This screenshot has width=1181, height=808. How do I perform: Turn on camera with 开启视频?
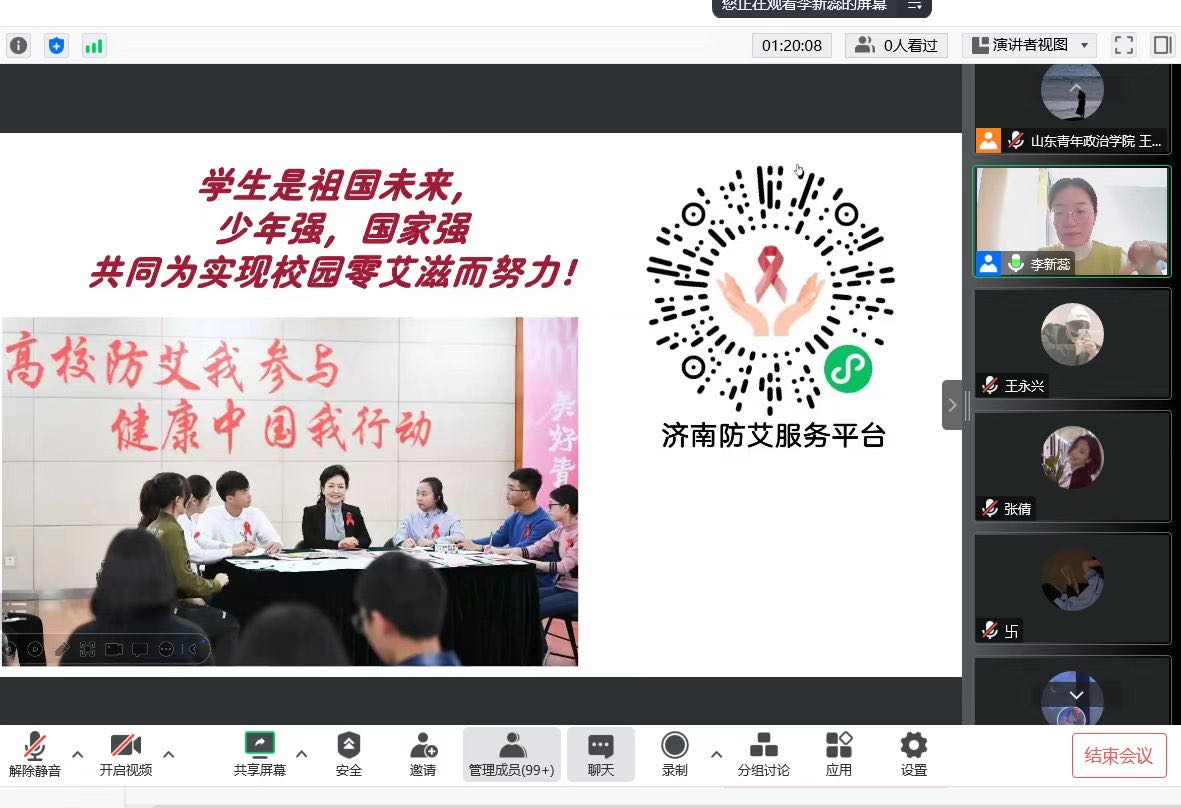[125, 754]
